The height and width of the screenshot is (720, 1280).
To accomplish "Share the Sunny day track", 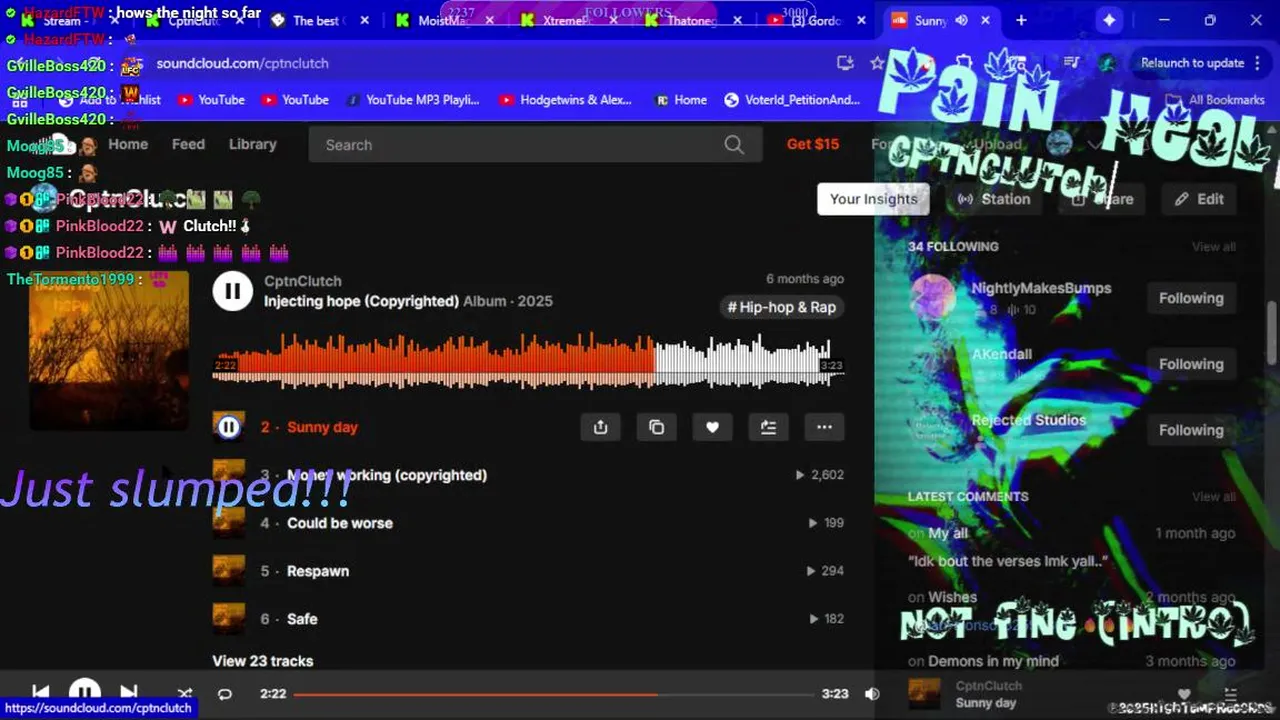I will [x=600, y=427].
